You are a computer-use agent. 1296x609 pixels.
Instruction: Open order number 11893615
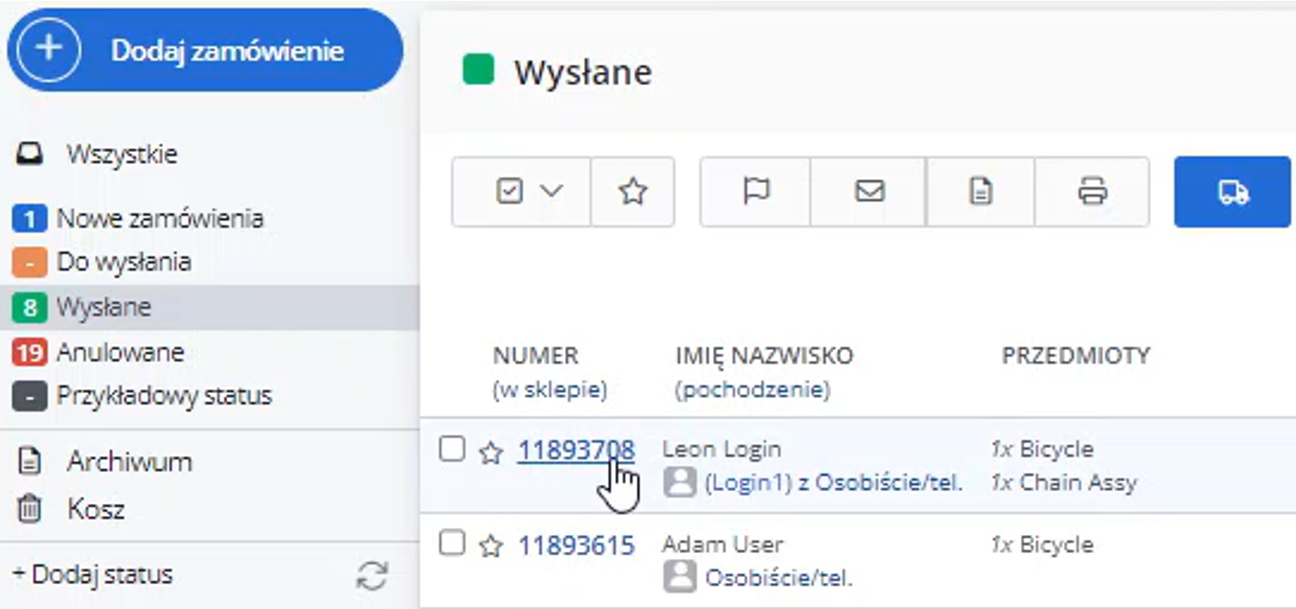coord(576,545)
